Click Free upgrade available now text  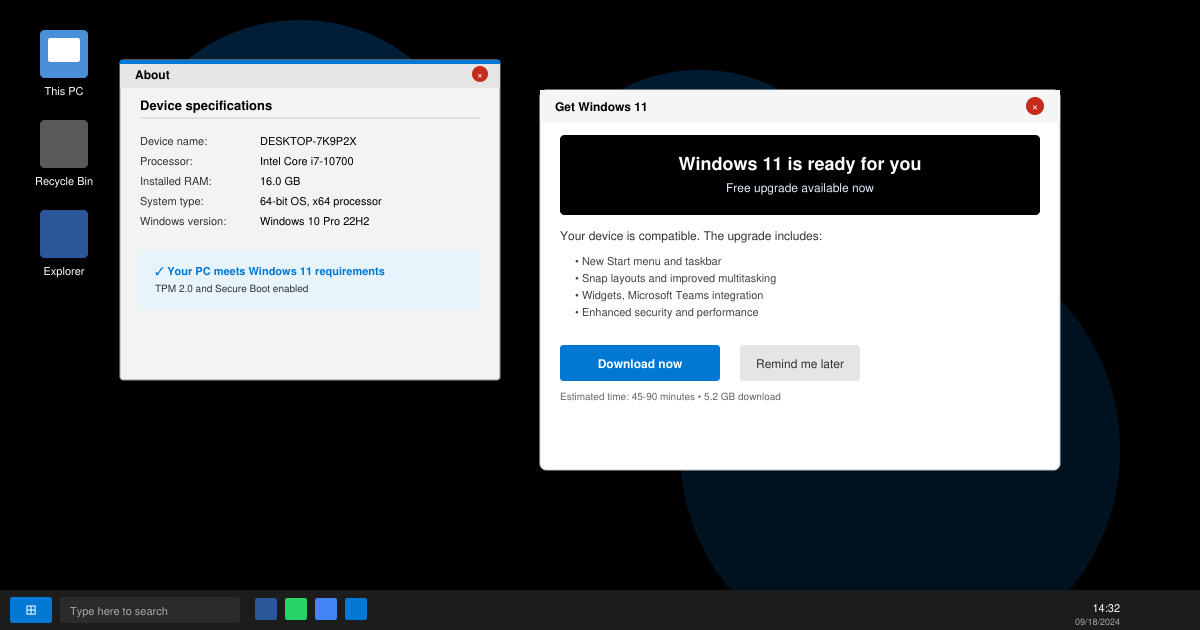click(x=800, y=188)
